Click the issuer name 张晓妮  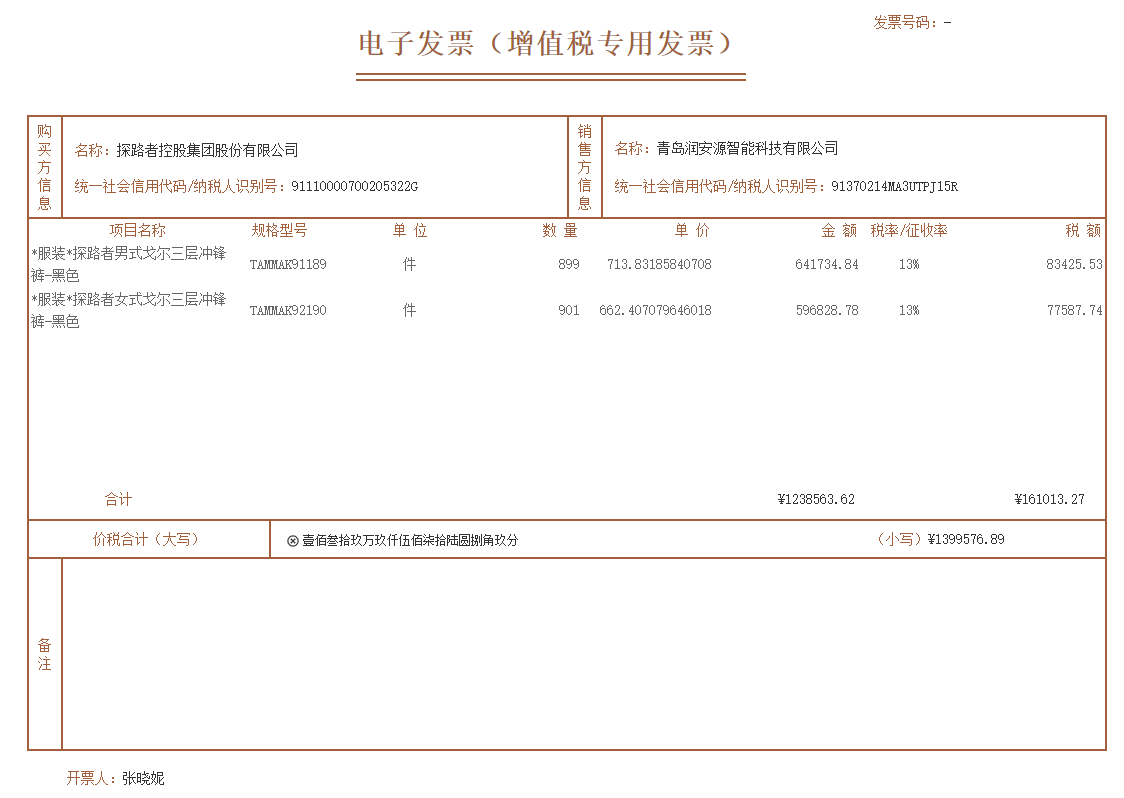(143, 778)
